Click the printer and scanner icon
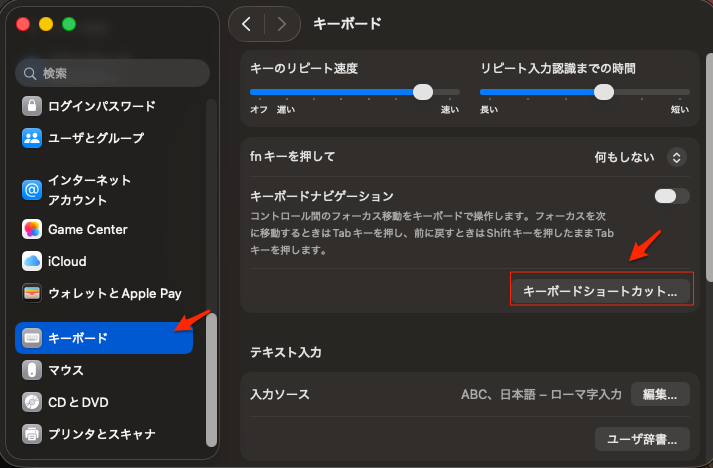 point(32,434)
